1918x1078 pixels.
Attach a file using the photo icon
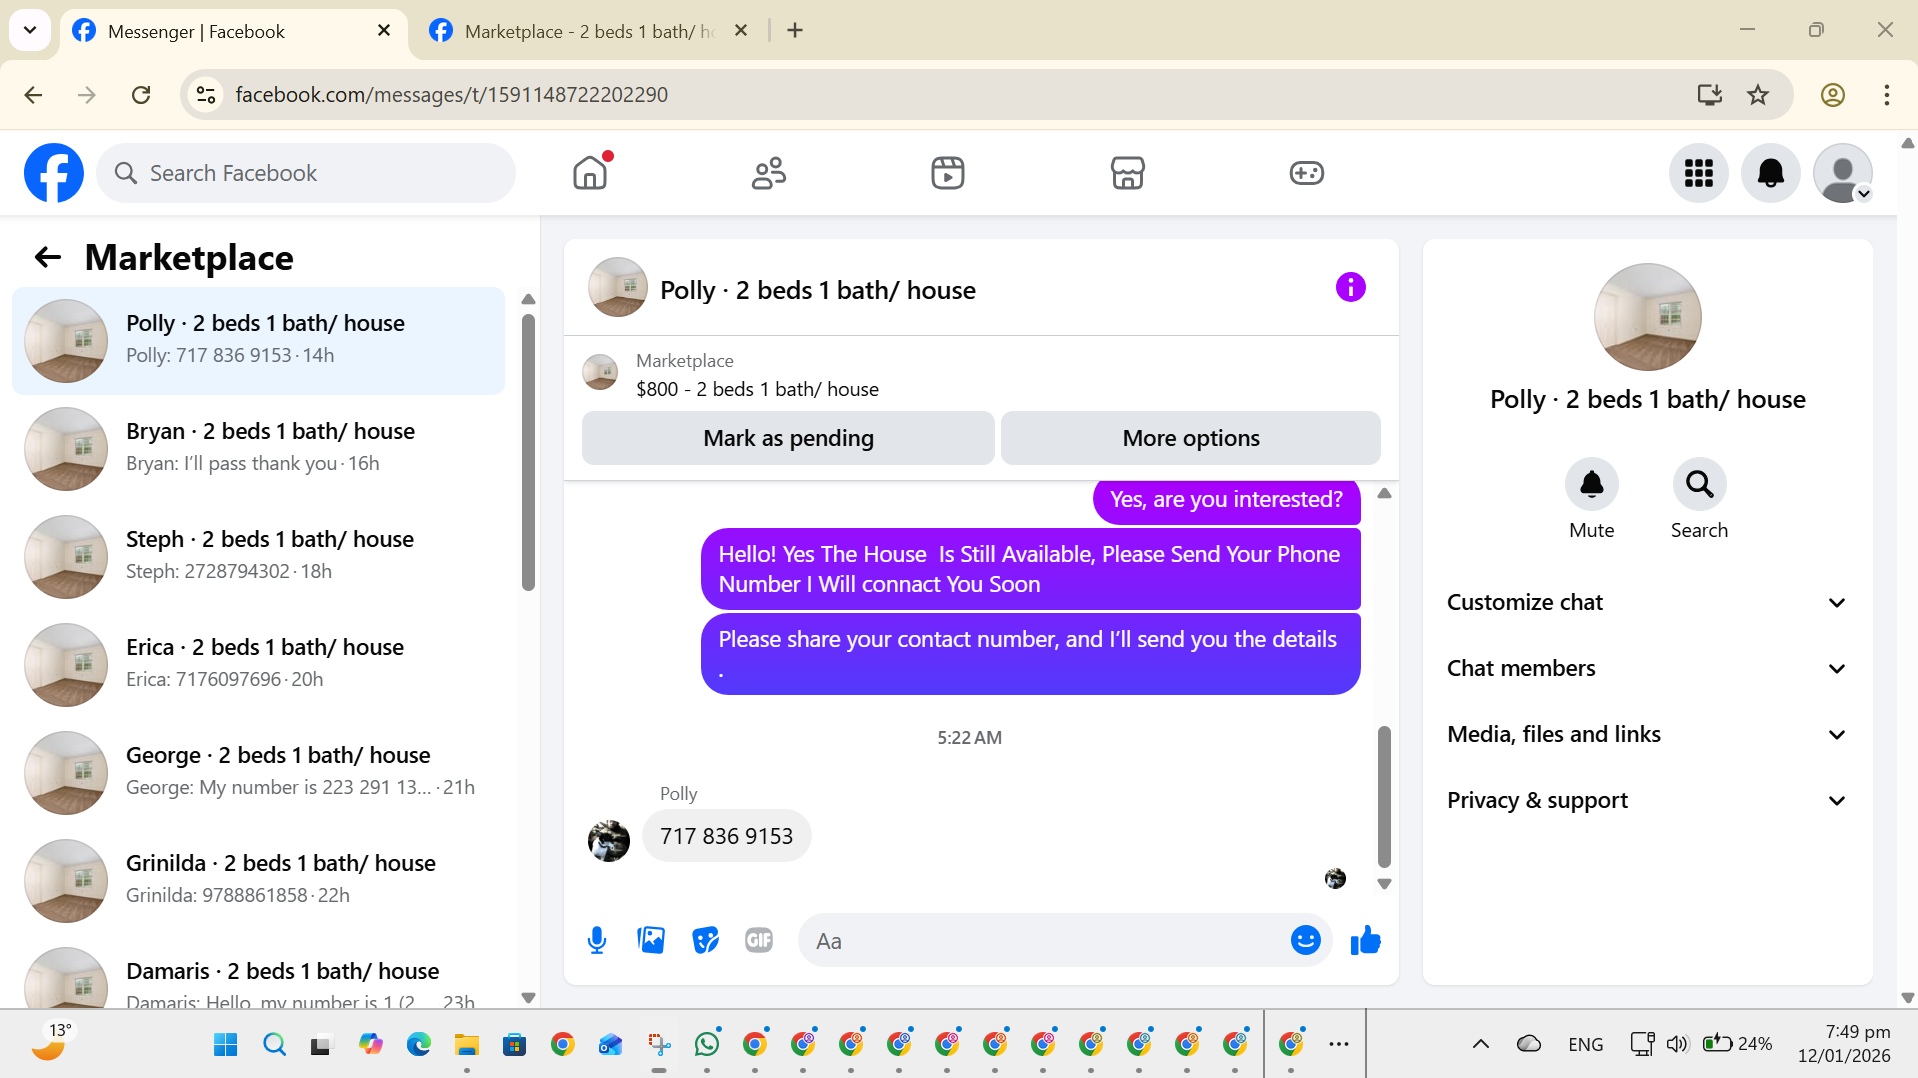pos(651,940)
